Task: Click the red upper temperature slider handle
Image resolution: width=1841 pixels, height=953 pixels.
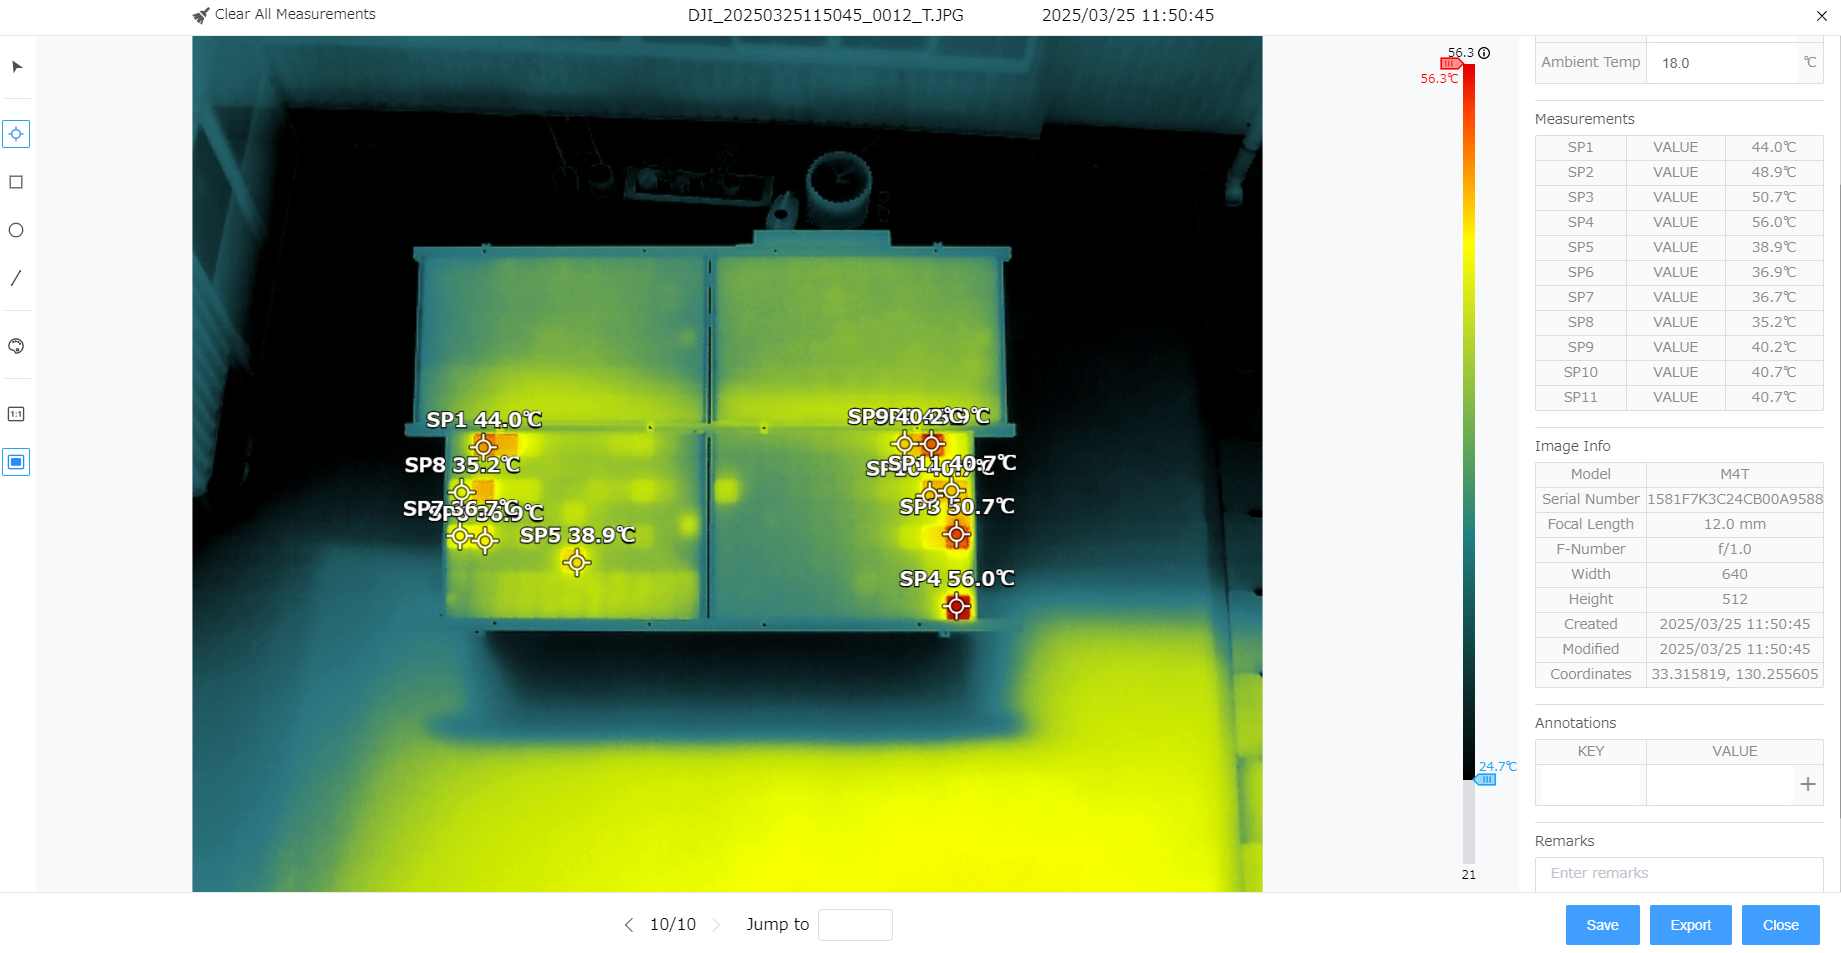Action: 1451,64
